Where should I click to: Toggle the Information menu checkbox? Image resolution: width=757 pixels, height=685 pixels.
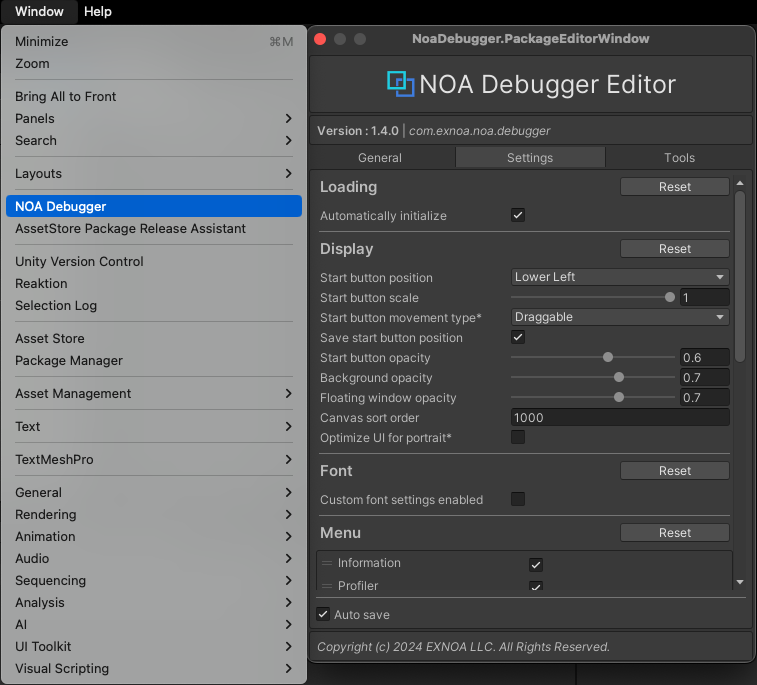[x=536, y=564]
